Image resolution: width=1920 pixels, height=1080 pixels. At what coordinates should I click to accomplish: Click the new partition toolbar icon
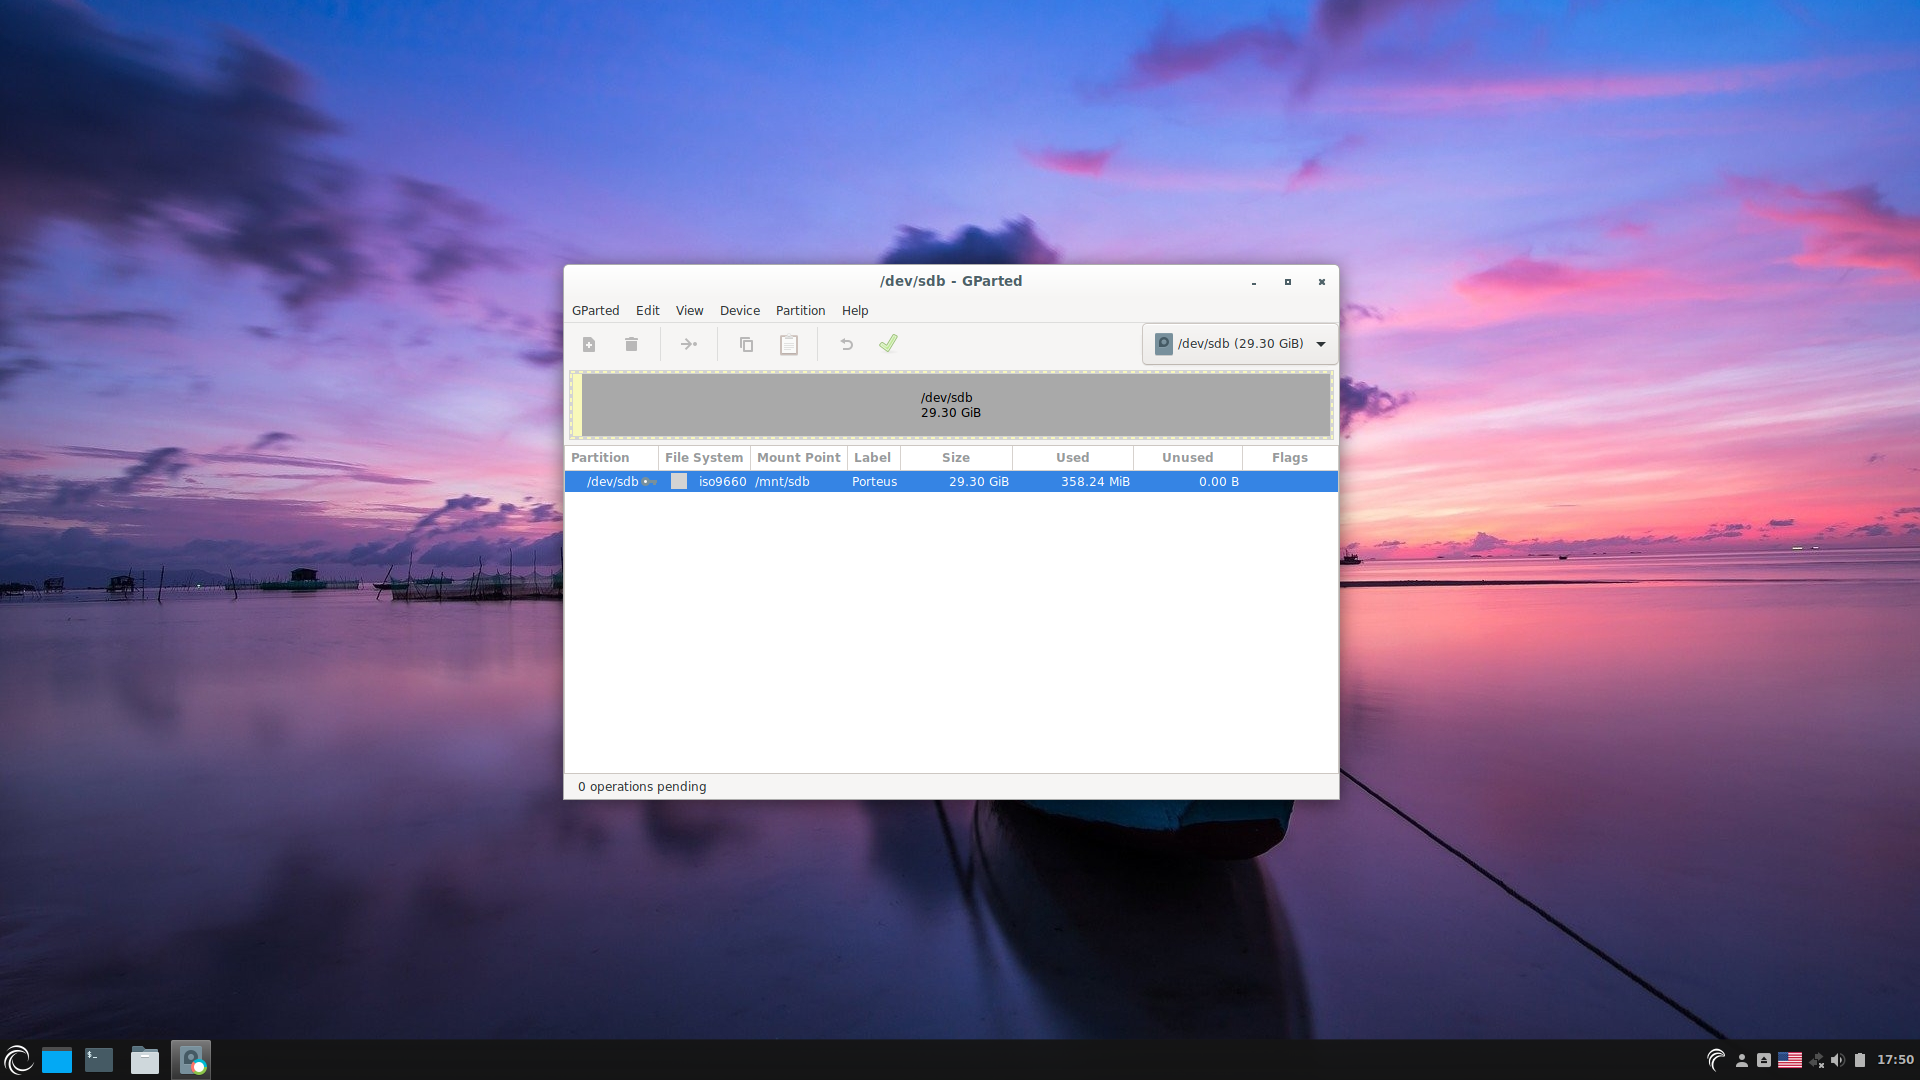point(589,344)
